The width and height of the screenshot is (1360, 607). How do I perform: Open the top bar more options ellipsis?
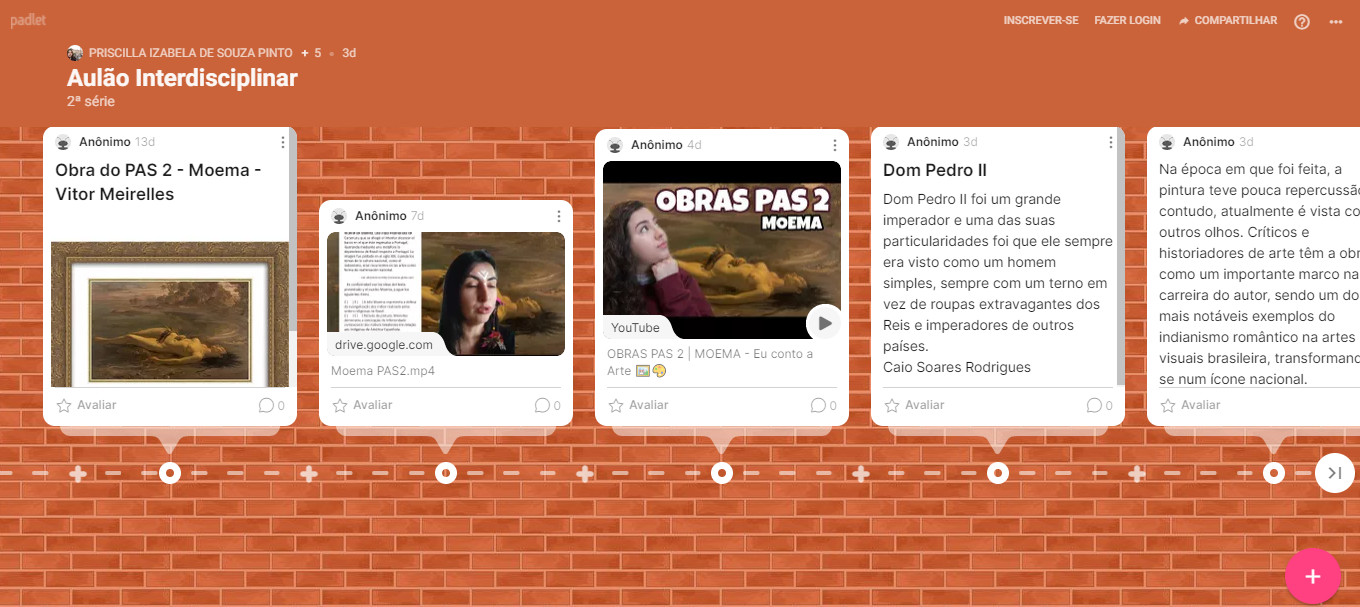(1336, 21)
